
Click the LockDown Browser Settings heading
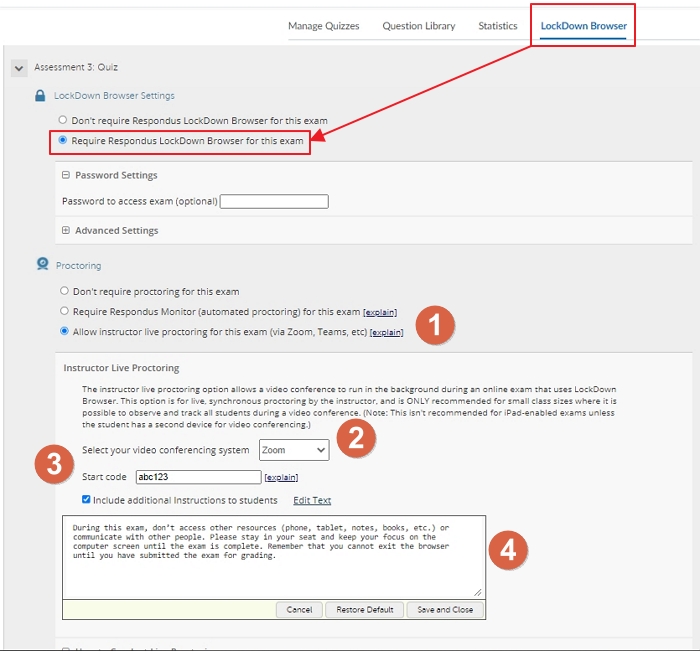[x=114, y=96]
